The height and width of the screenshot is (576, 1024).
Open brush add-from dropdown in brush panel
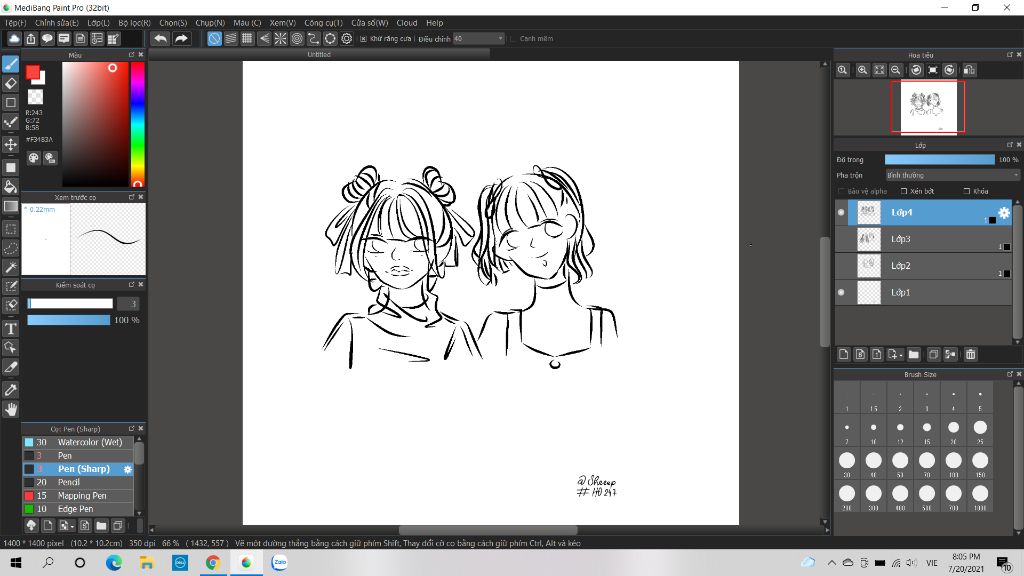tap(65, 525)
